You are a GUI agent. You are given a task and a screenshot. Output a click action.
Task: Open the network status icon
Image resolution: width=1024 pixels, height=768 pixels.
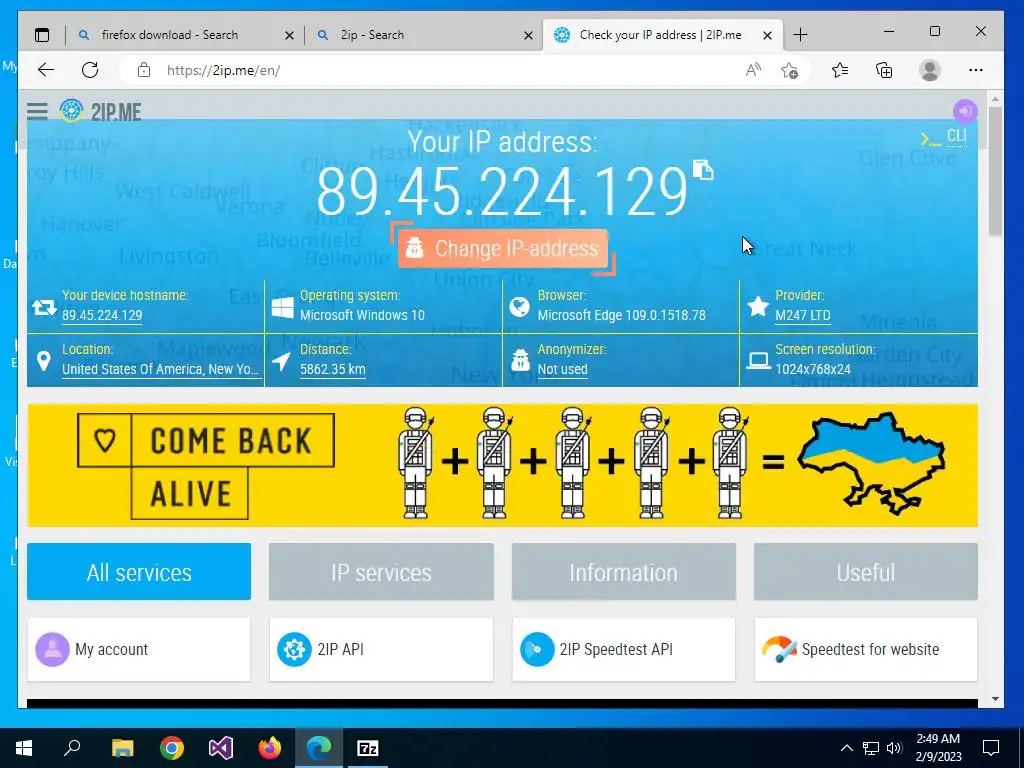coord(871,748)
